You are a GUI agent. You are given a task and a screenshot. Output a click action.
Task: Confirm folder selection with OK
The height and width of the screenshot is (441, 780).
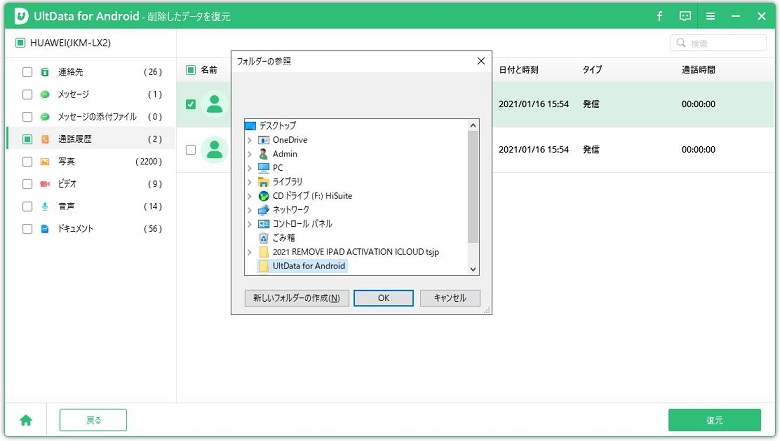[384, 298]
